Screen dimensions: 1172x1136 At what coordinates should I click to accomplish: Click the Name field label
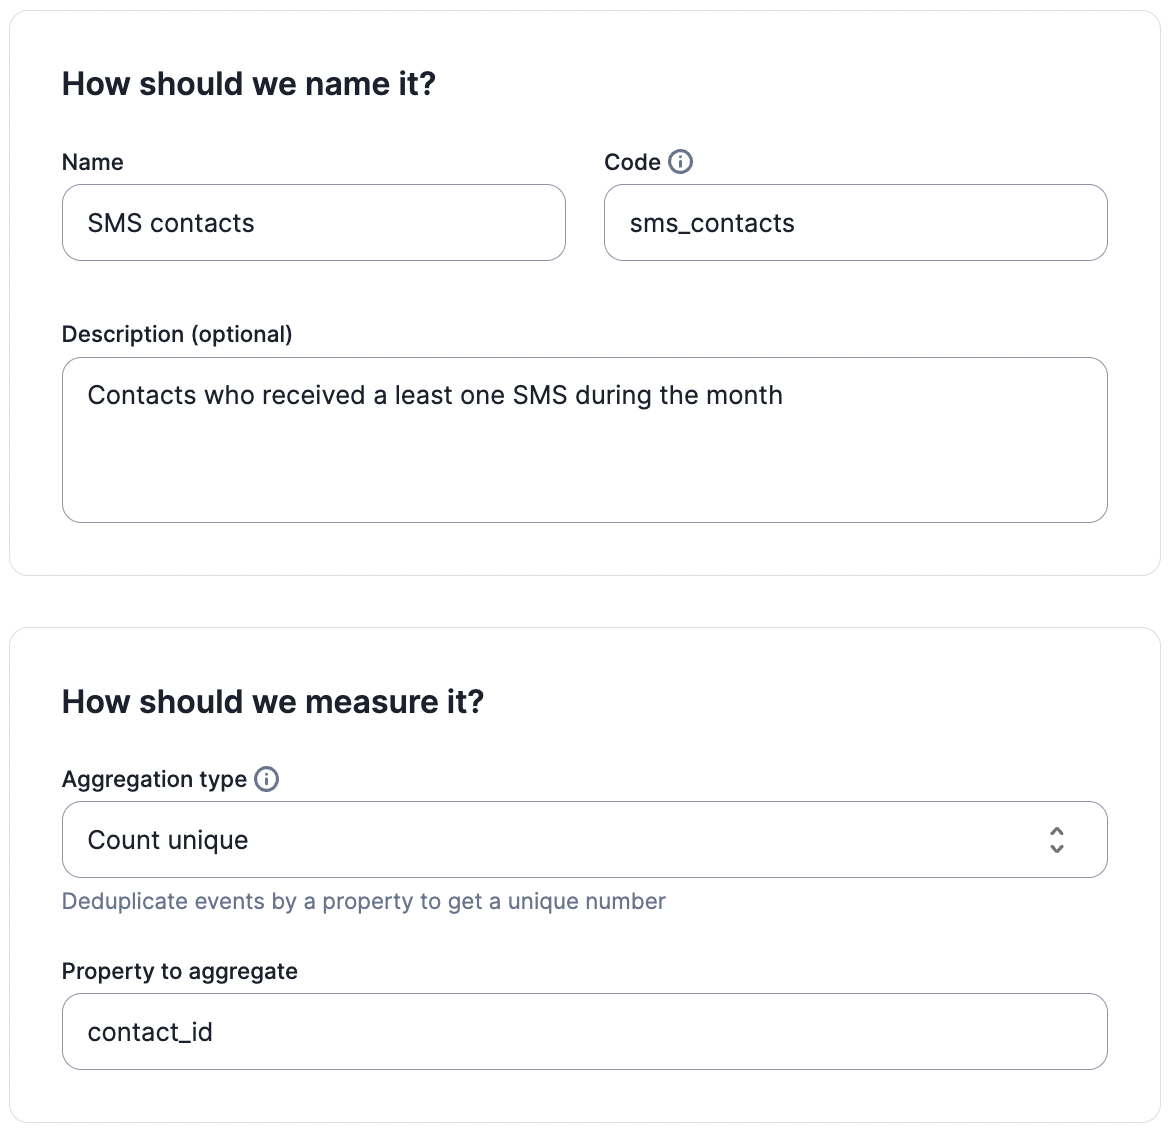pyautogui.click(x=93, y=162)
